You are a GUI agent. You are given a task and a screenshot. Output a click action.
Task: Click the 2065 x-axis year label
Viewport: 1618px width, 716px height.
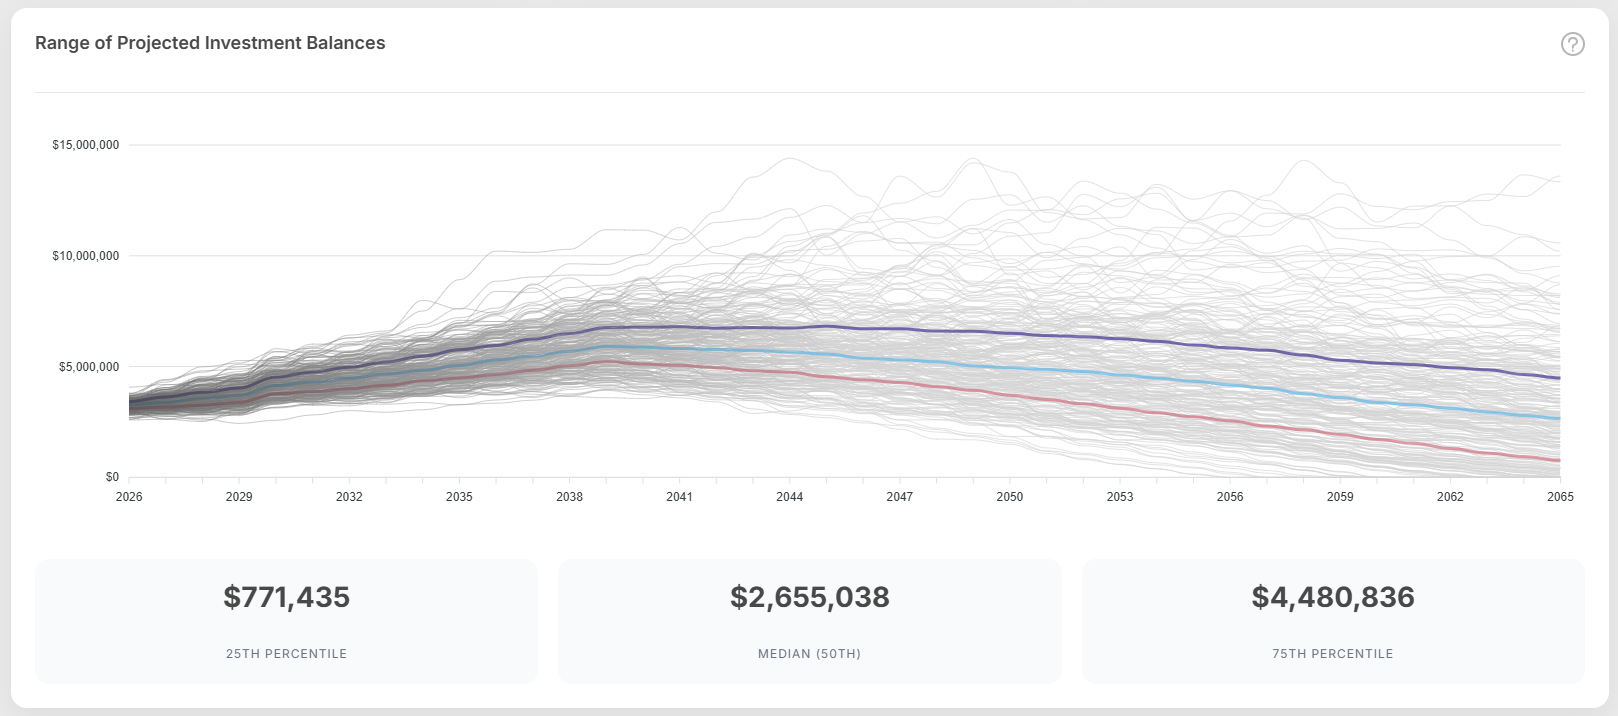coord(1559,497)
